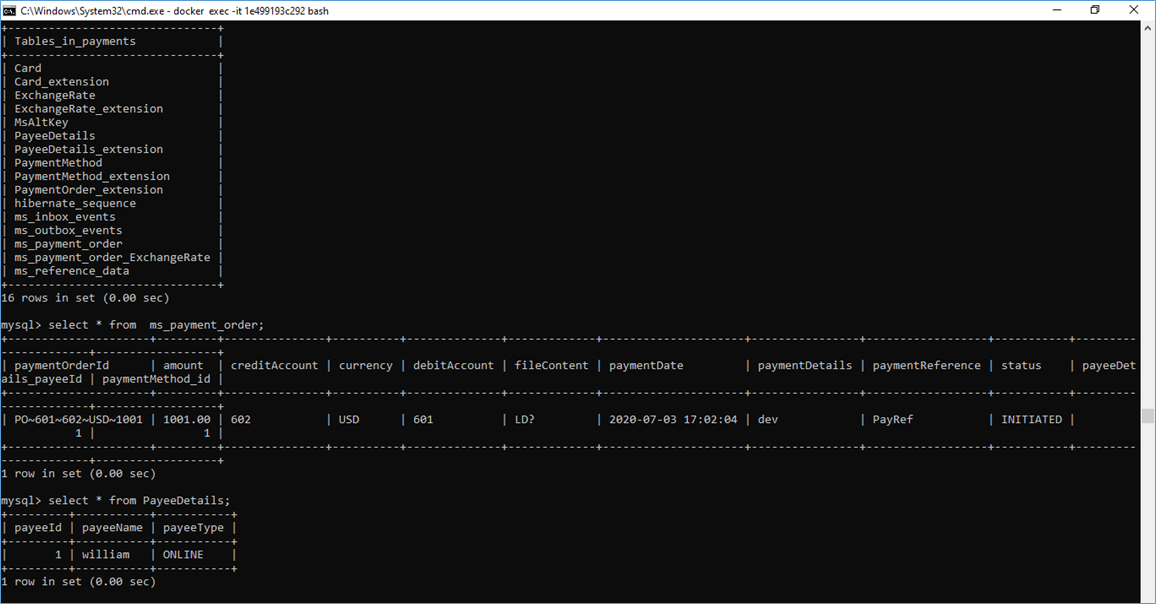Click the ms_reference_data table entry

71,271
